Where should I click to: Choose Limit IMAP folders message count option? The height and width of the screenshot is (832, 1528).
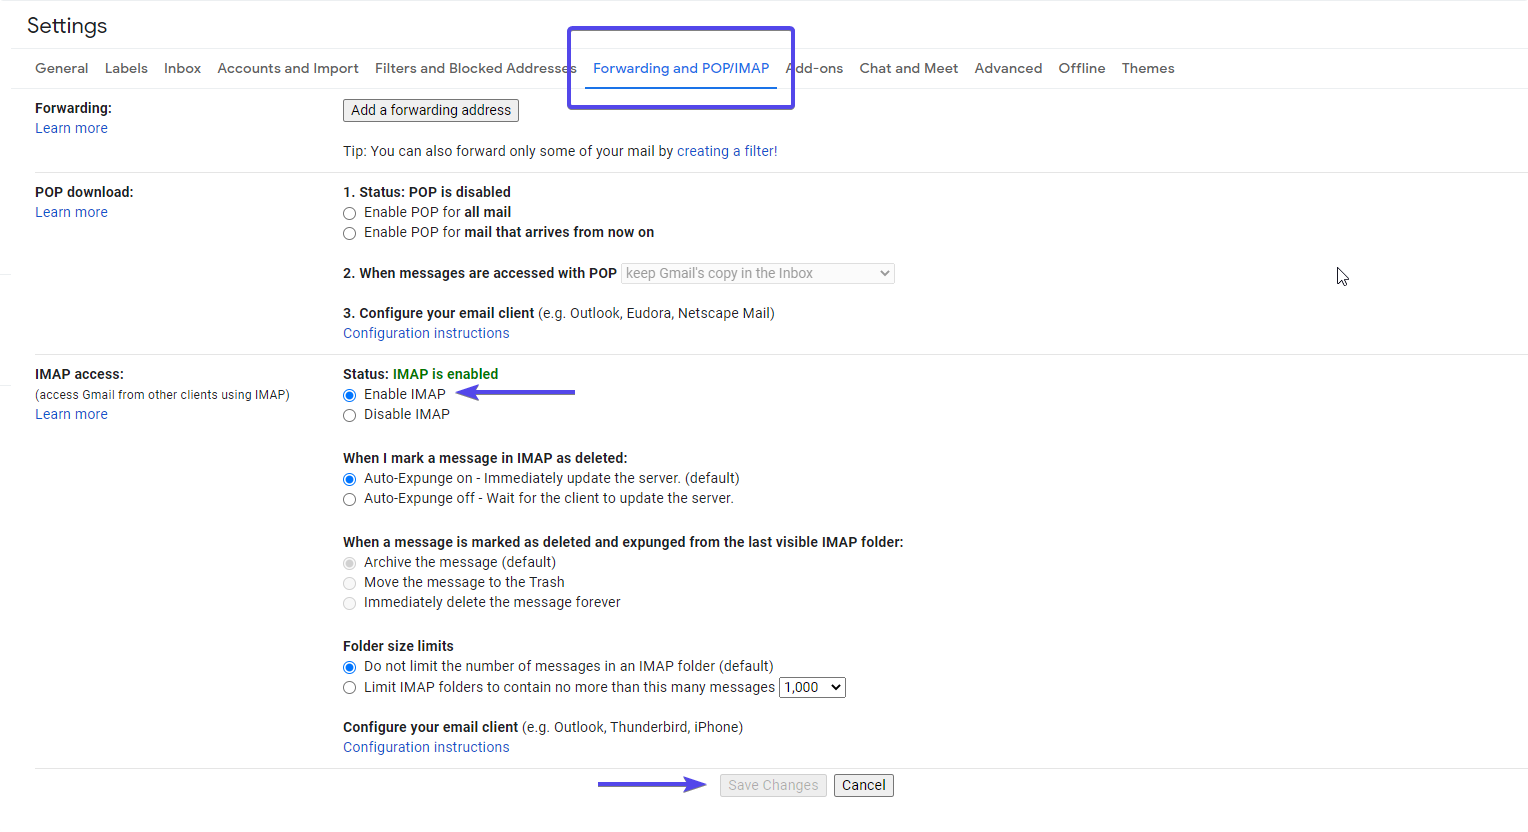tap(349, 687)
